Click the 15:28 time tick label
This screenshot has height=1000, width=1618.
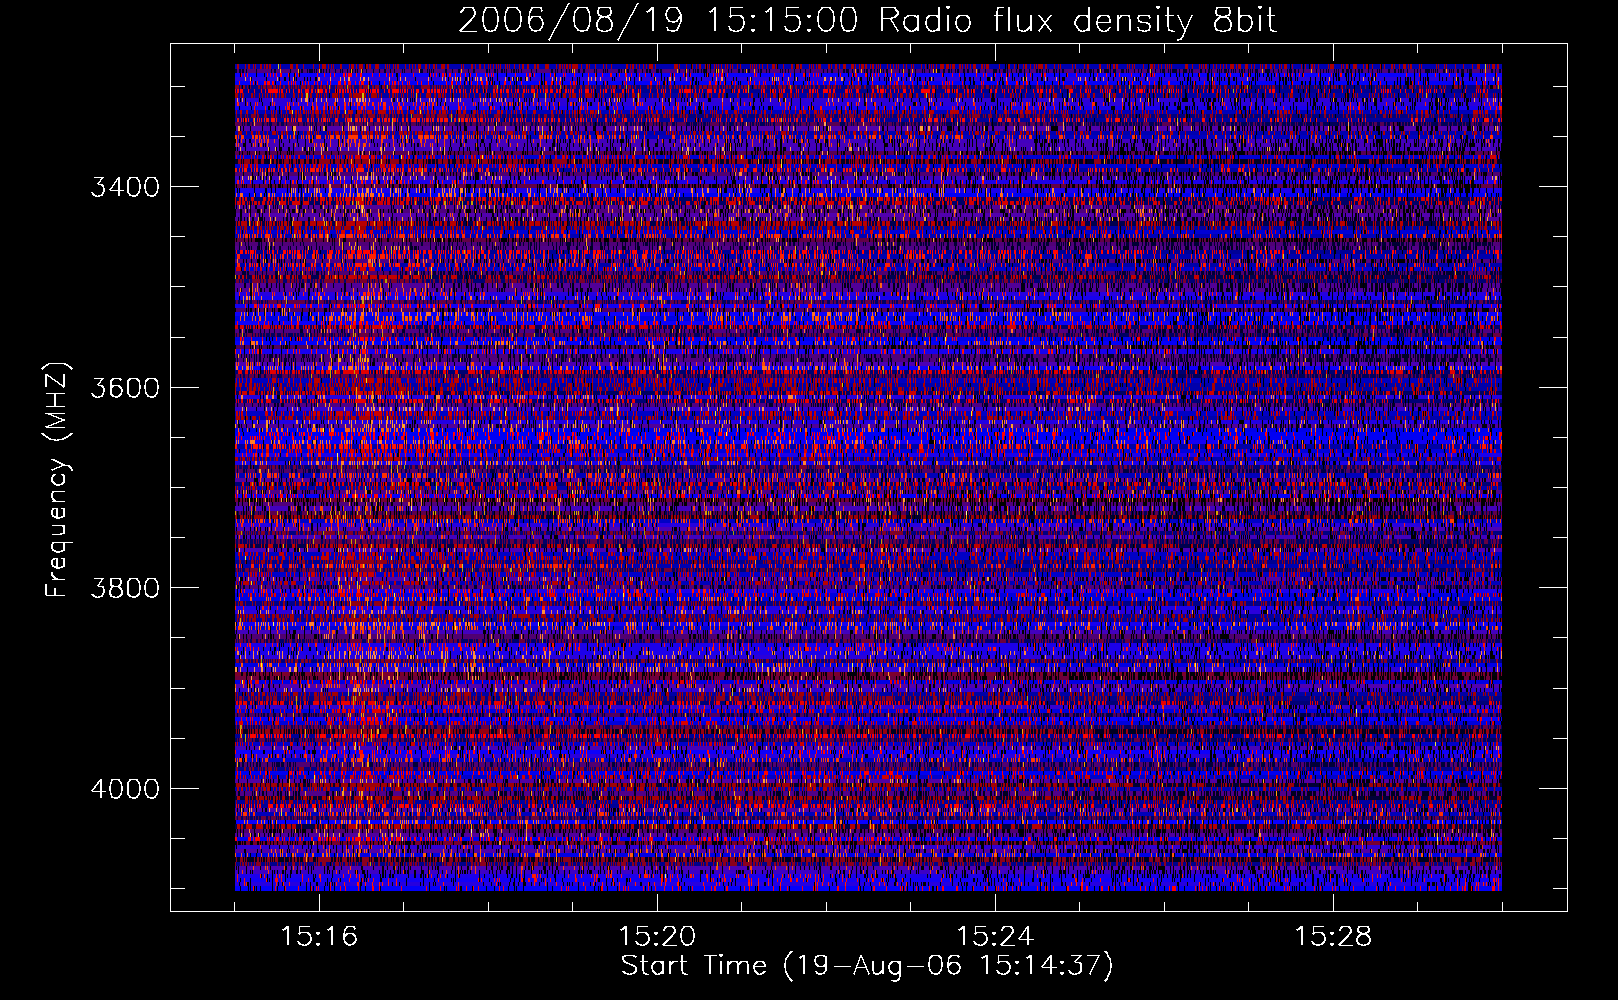[x=1333, y=937]
